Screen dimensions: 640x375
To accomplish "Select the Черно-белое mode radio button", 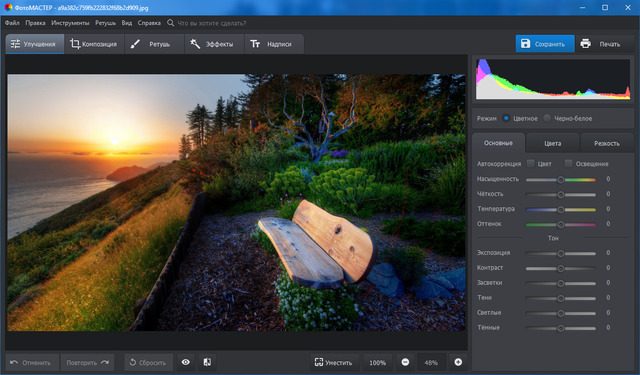I will [547, 118].
